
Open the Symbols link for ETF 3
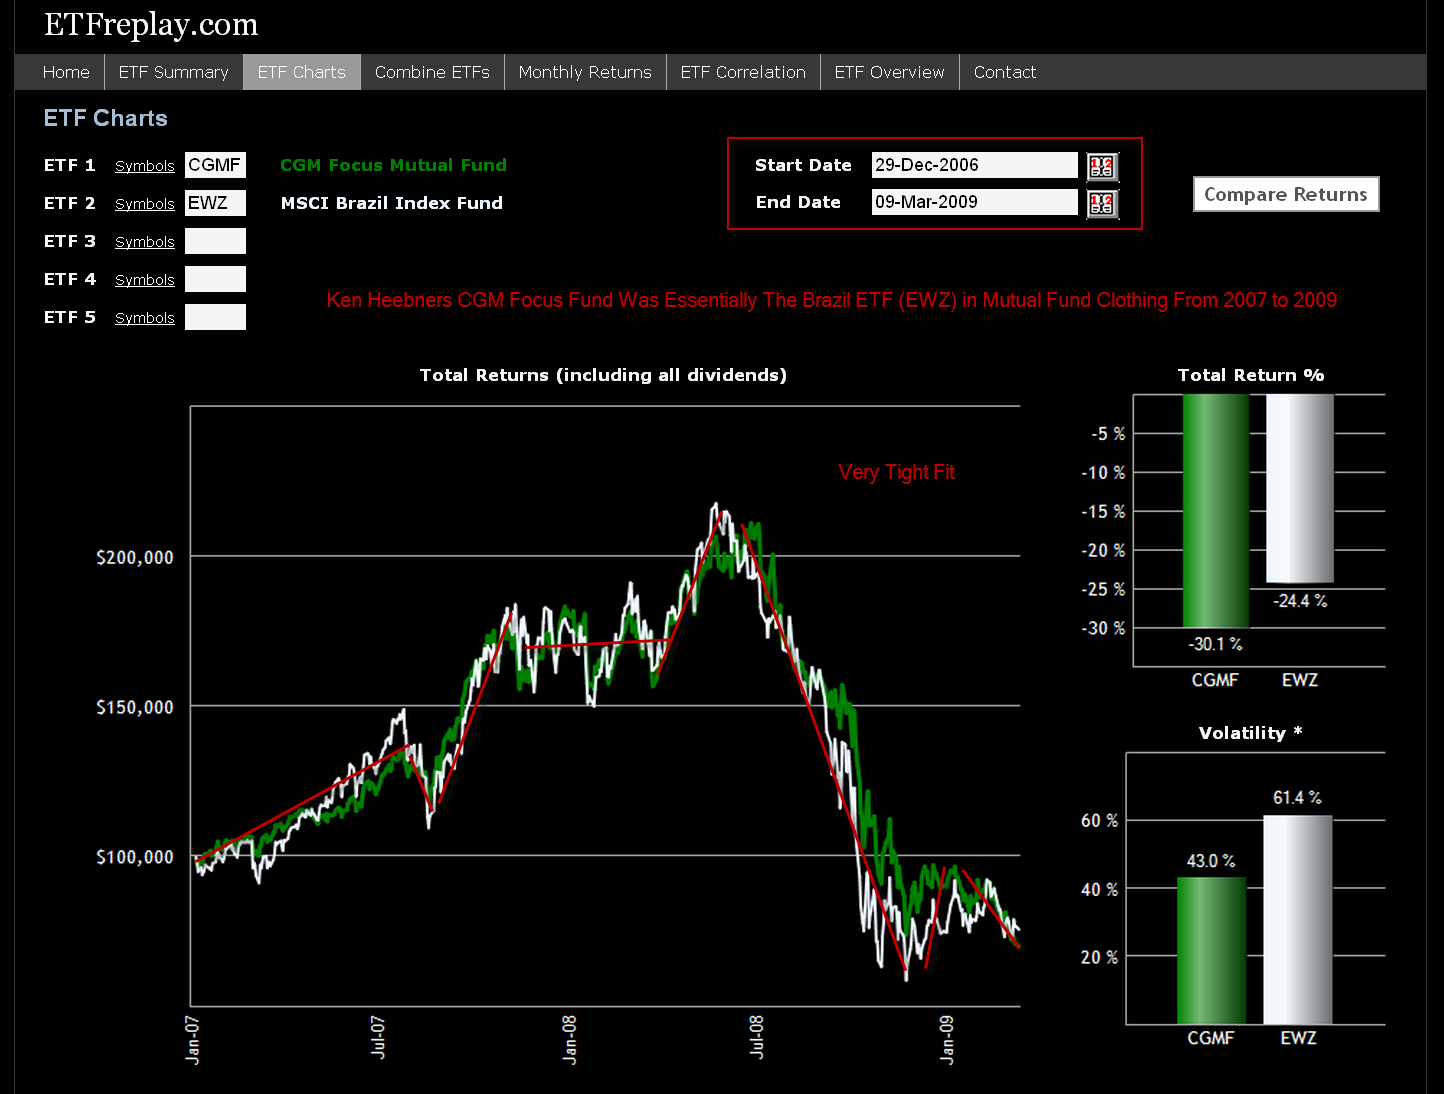pos(145,242)
